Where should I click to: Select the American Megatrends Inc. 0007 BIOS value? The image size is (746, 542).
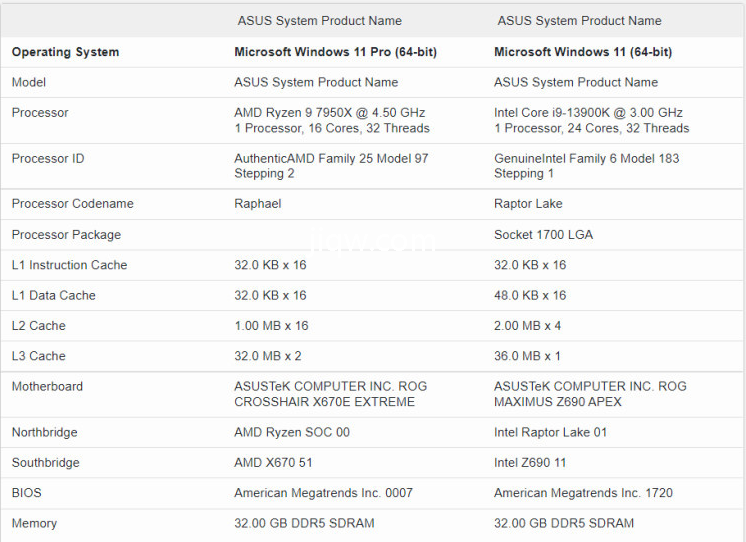(x=323, y=493)
